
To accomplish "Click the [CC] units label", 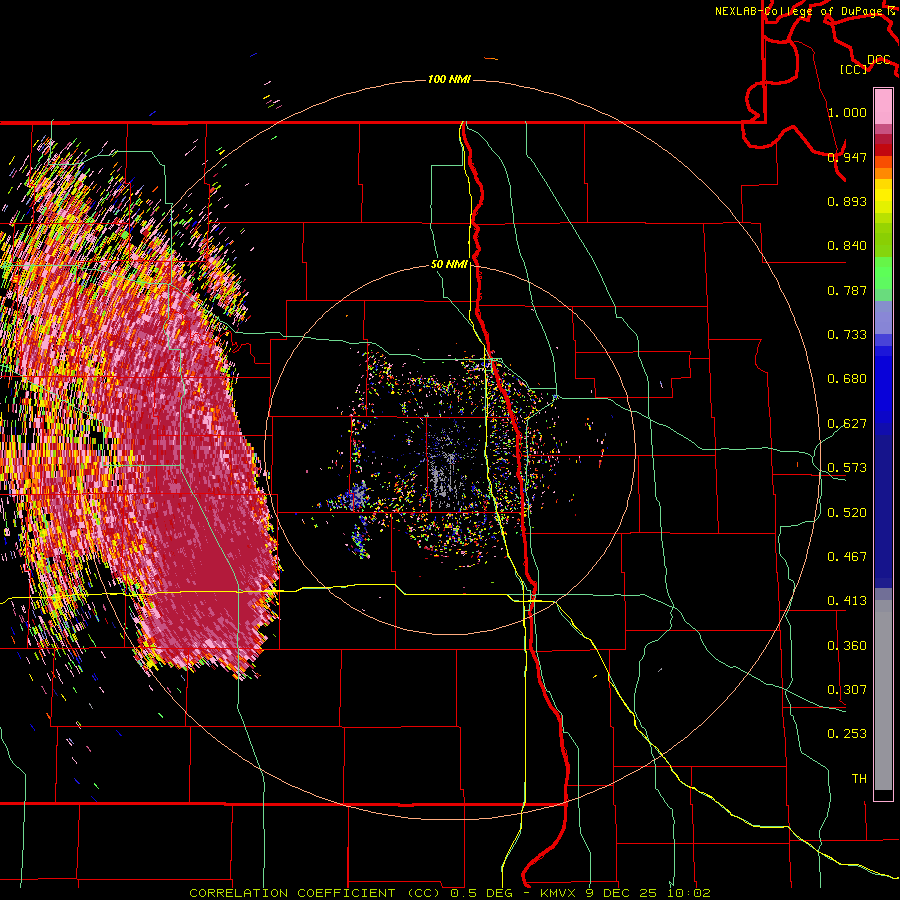I will (854, 69).
